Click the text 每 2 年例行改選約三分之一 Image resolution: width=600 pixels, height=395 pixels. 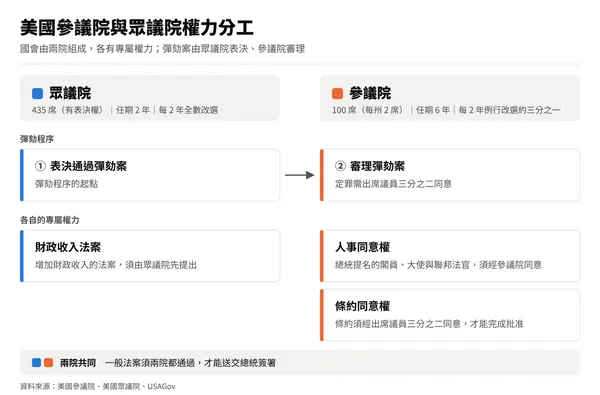coord(510,110)
